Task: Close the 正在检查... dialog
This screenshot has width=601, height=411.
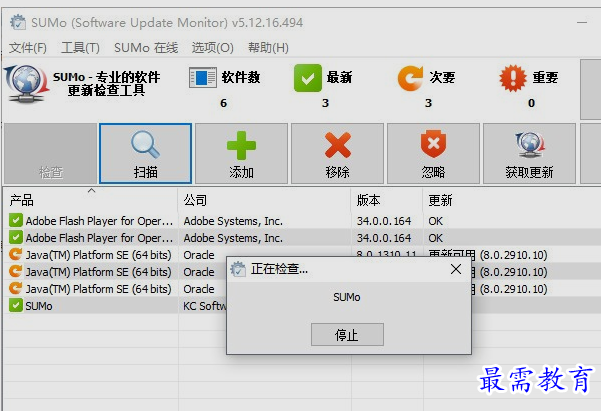Action: [456, 269]
